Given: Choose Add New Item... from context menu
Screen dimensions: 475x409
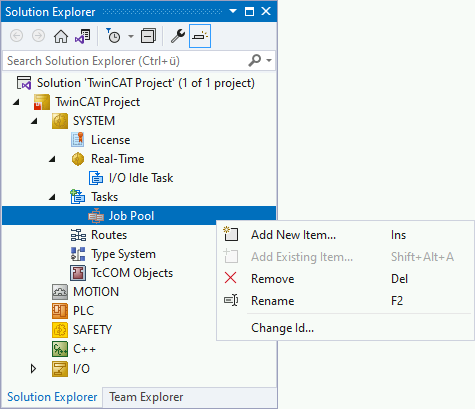Looking at the screenshot, I should 345,235.
